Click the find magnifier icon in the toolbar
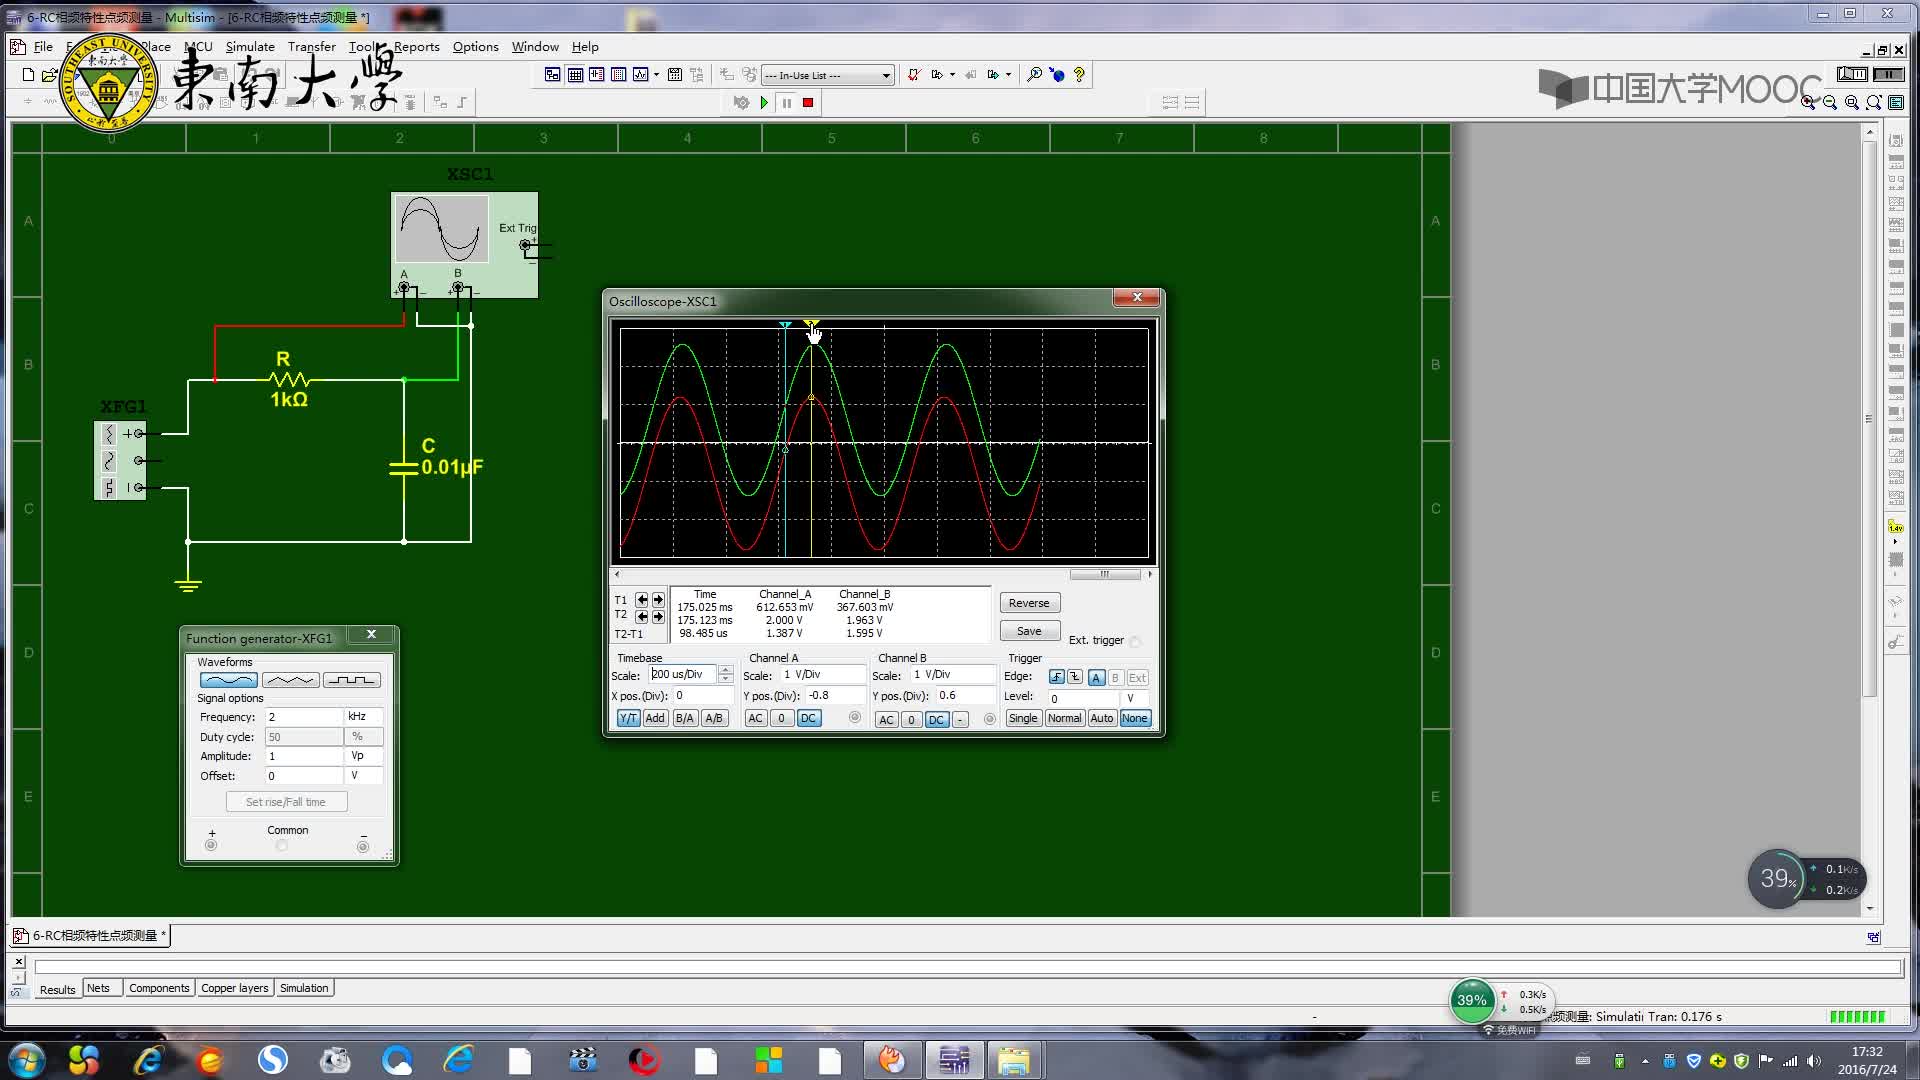Viewport: 1920px width, 1080px height. tap(1035, 75)
